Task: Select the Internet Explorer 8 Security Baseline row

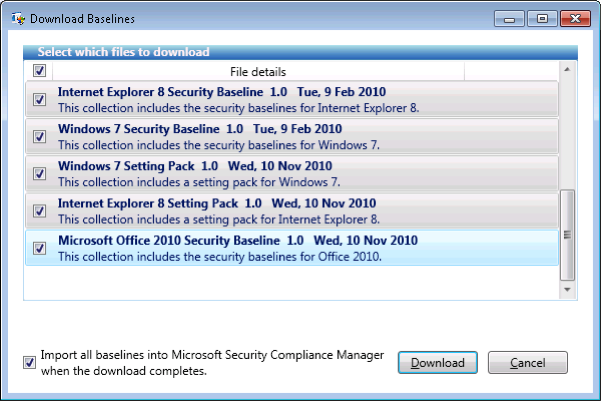Action: pyautogui.click(x=292, y=99)
